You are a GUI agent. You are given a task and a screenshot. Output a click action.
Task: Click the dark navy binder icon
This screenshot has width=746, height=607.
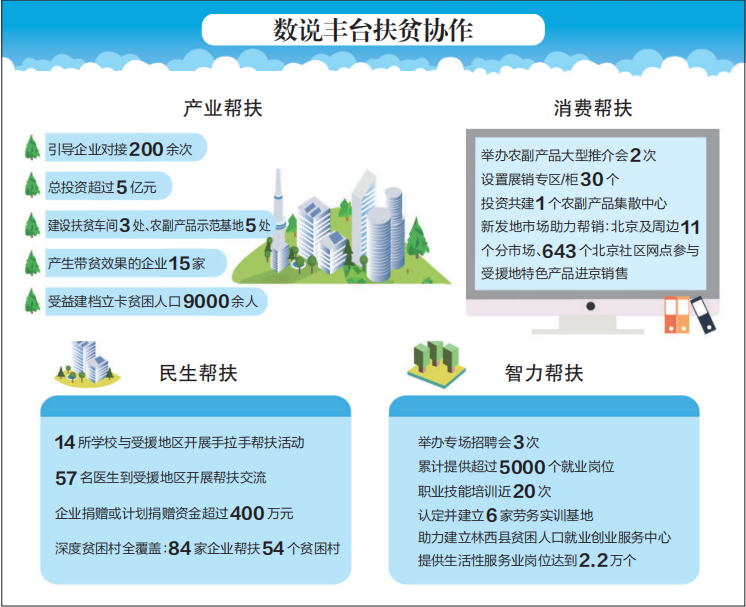[703, 314]
